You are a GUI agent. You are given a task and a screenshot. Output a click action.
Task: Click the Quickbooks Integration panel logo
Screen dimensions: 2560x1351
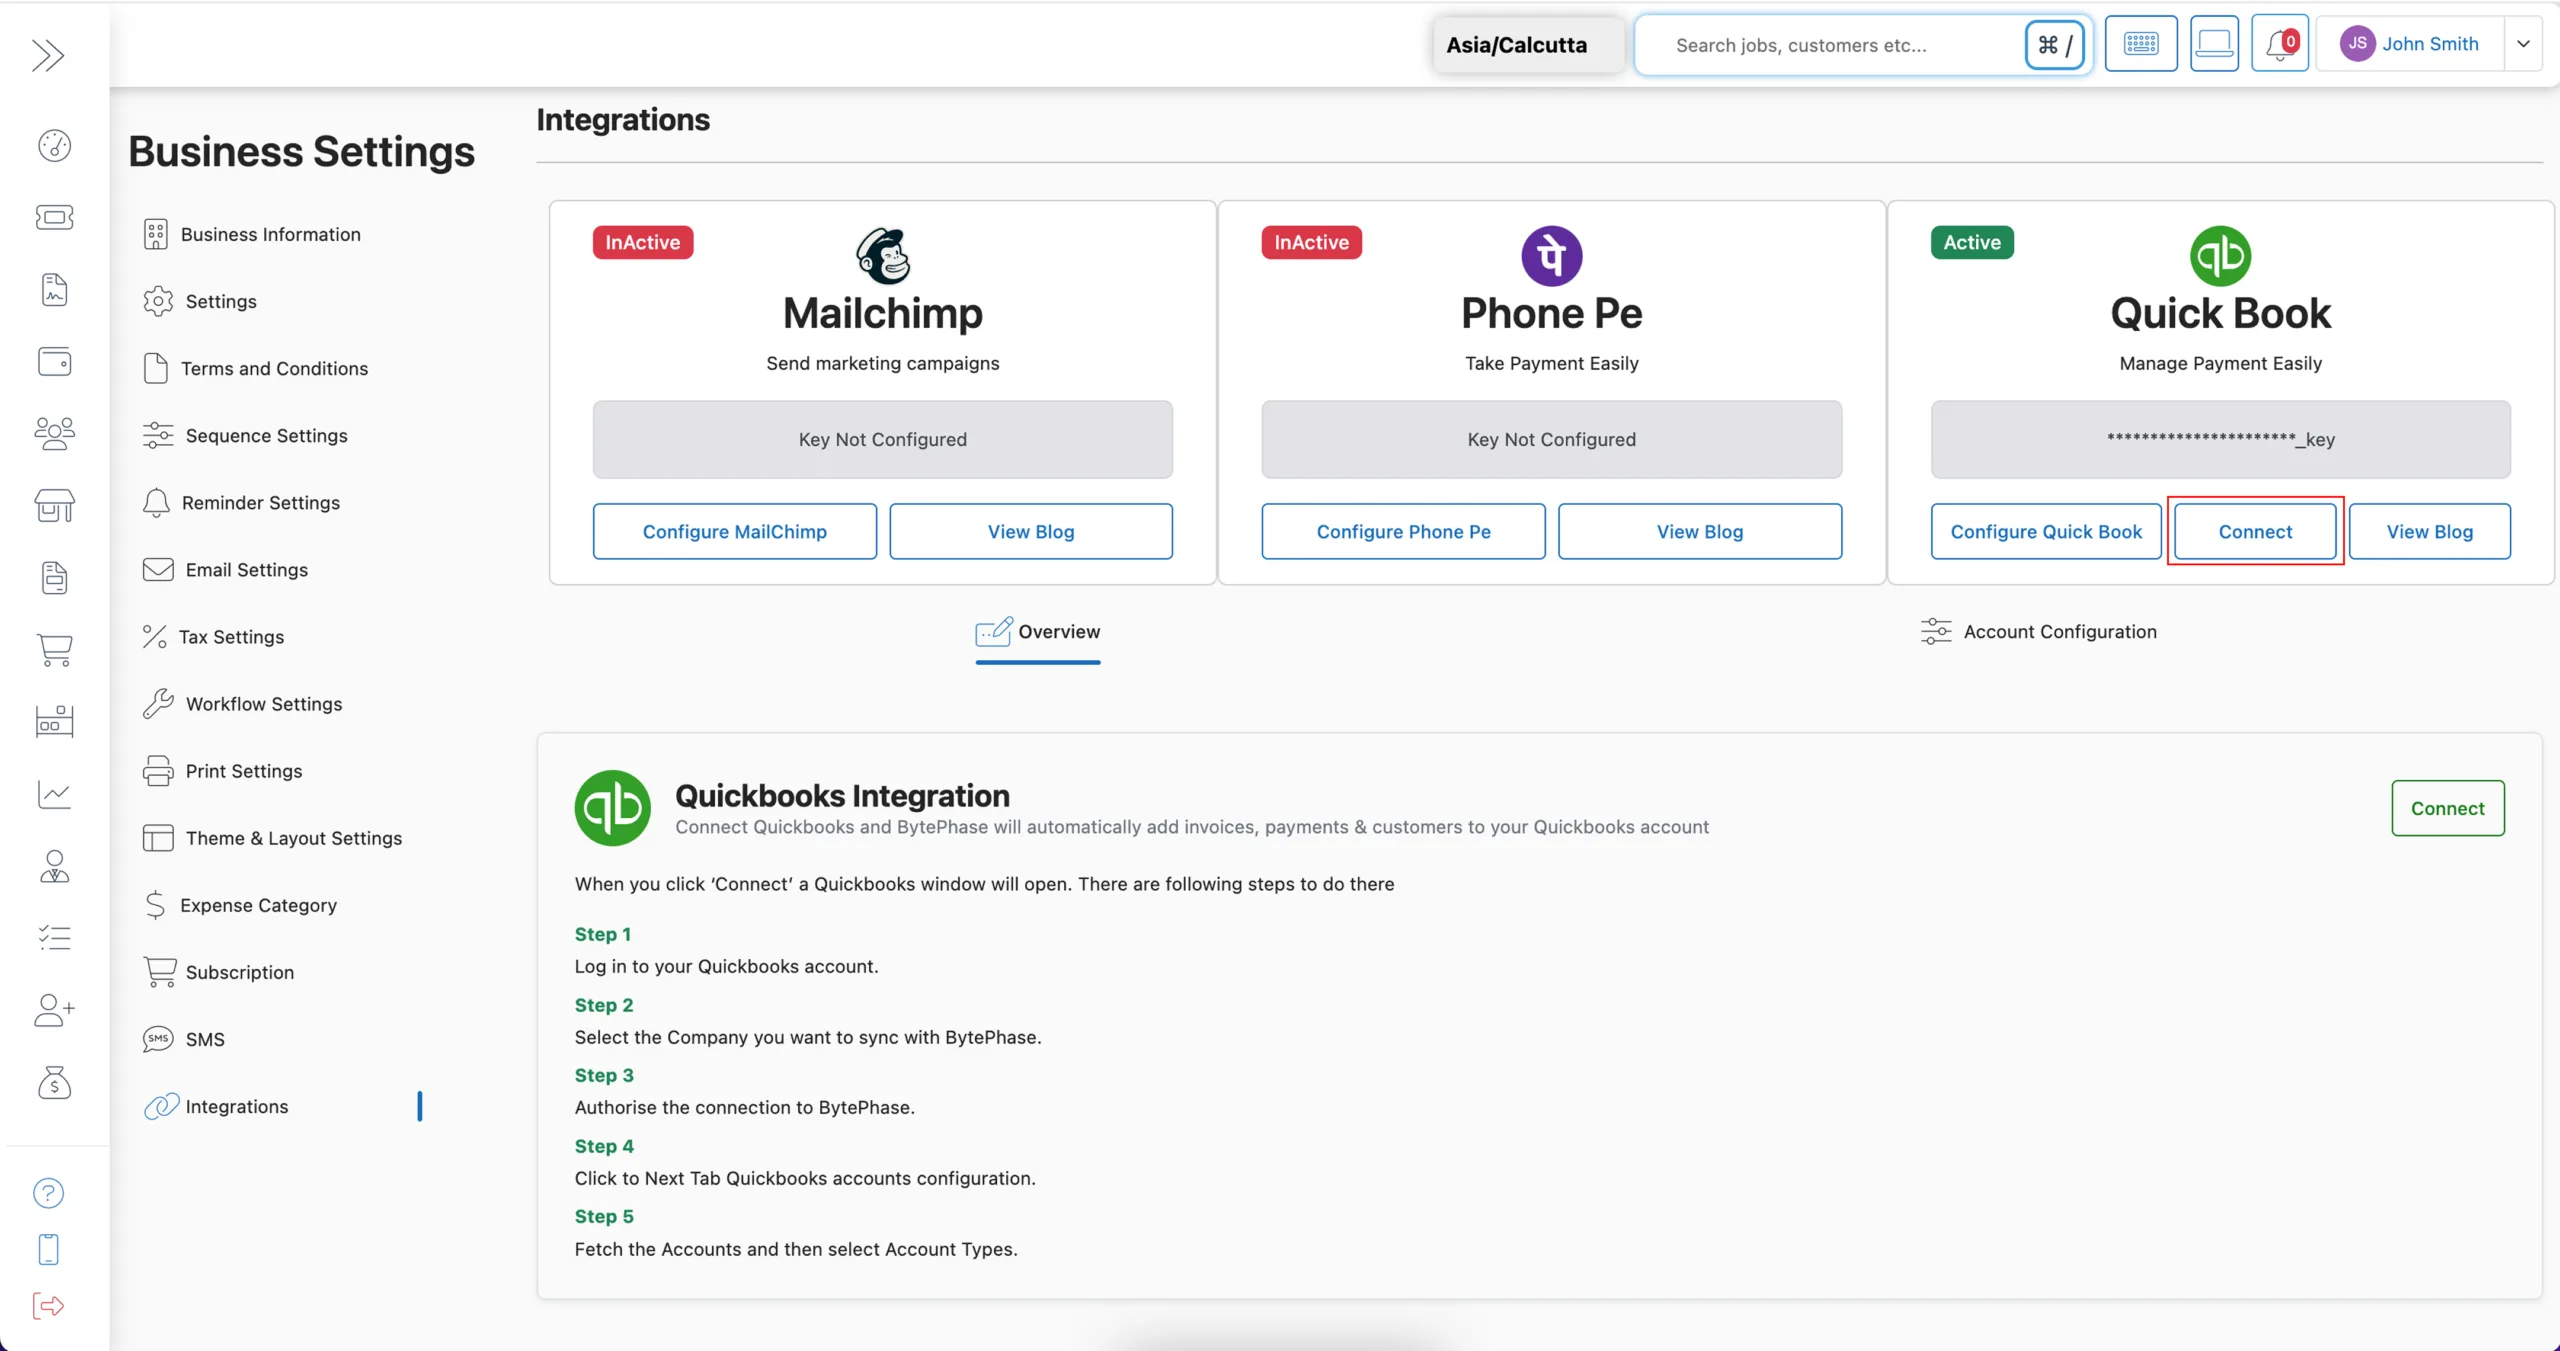(x=613, y=807)
